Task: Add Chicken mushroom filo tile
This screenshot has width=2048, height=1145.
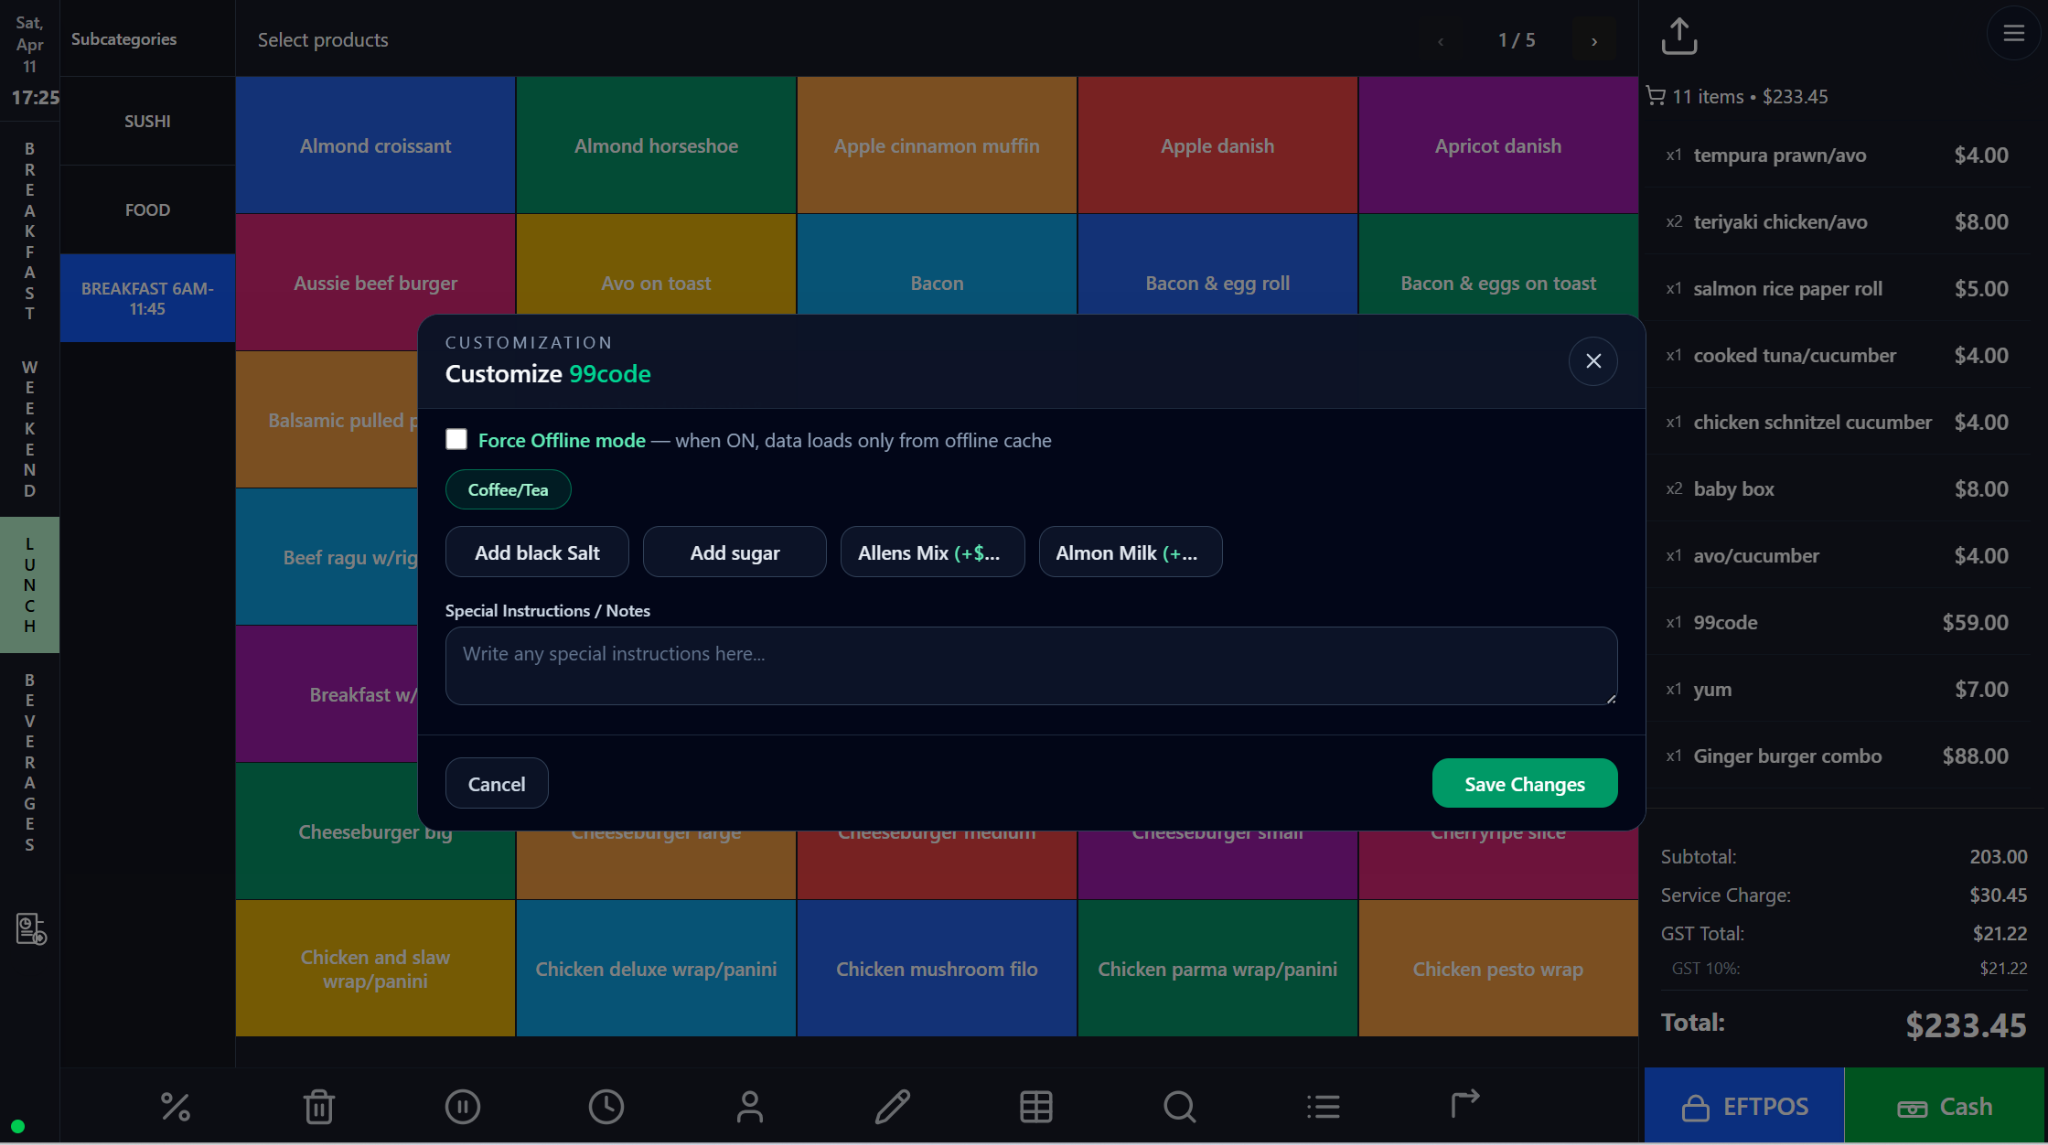Action: pyautogui.click(x=937, y=968)
